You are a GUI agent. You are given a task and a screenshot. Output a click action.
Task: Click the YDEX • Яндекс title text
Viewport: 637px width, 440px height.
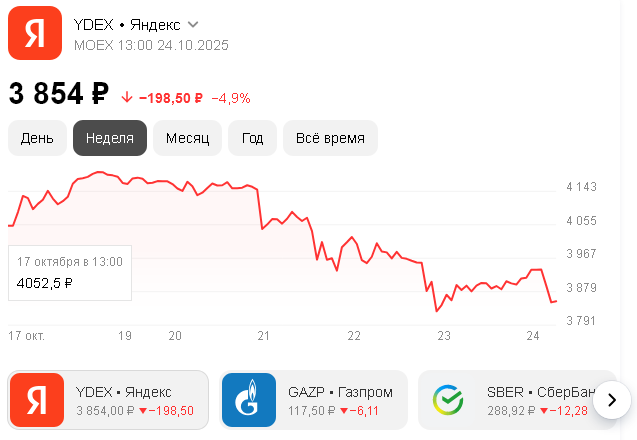tap(127, 24)
